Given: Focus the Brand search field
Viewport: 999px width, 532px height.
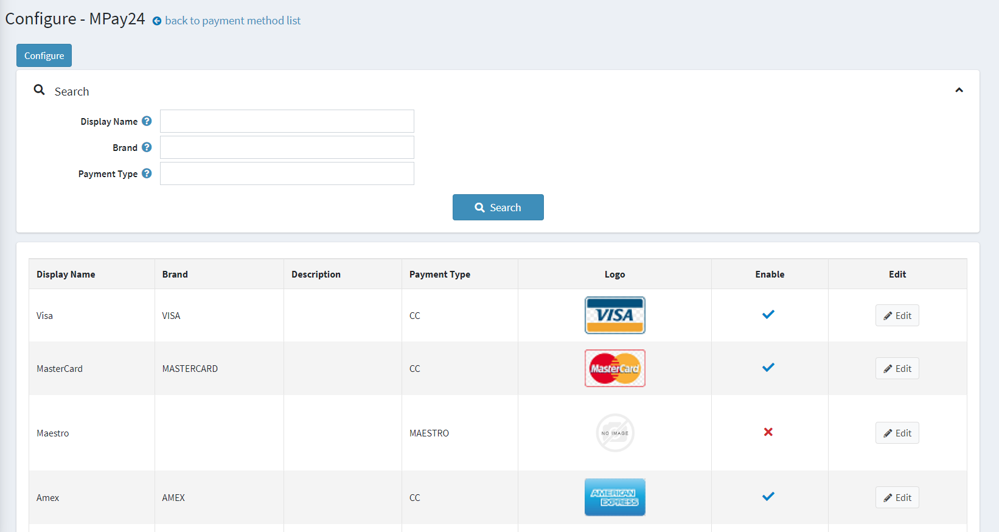Looking at the screenshot, I should click(287, 147).
